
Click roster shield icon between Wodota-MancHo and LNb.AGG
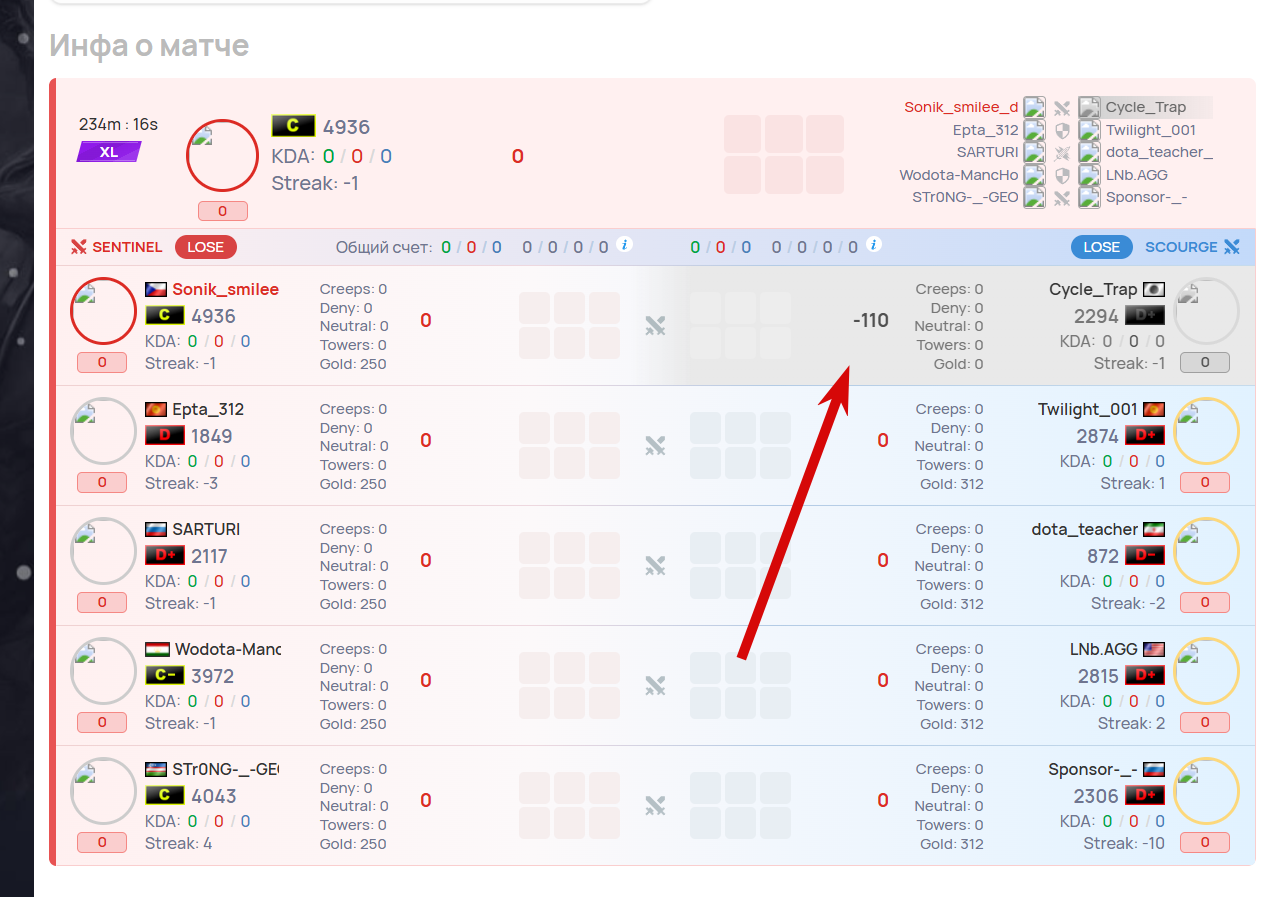(1062, 175)
